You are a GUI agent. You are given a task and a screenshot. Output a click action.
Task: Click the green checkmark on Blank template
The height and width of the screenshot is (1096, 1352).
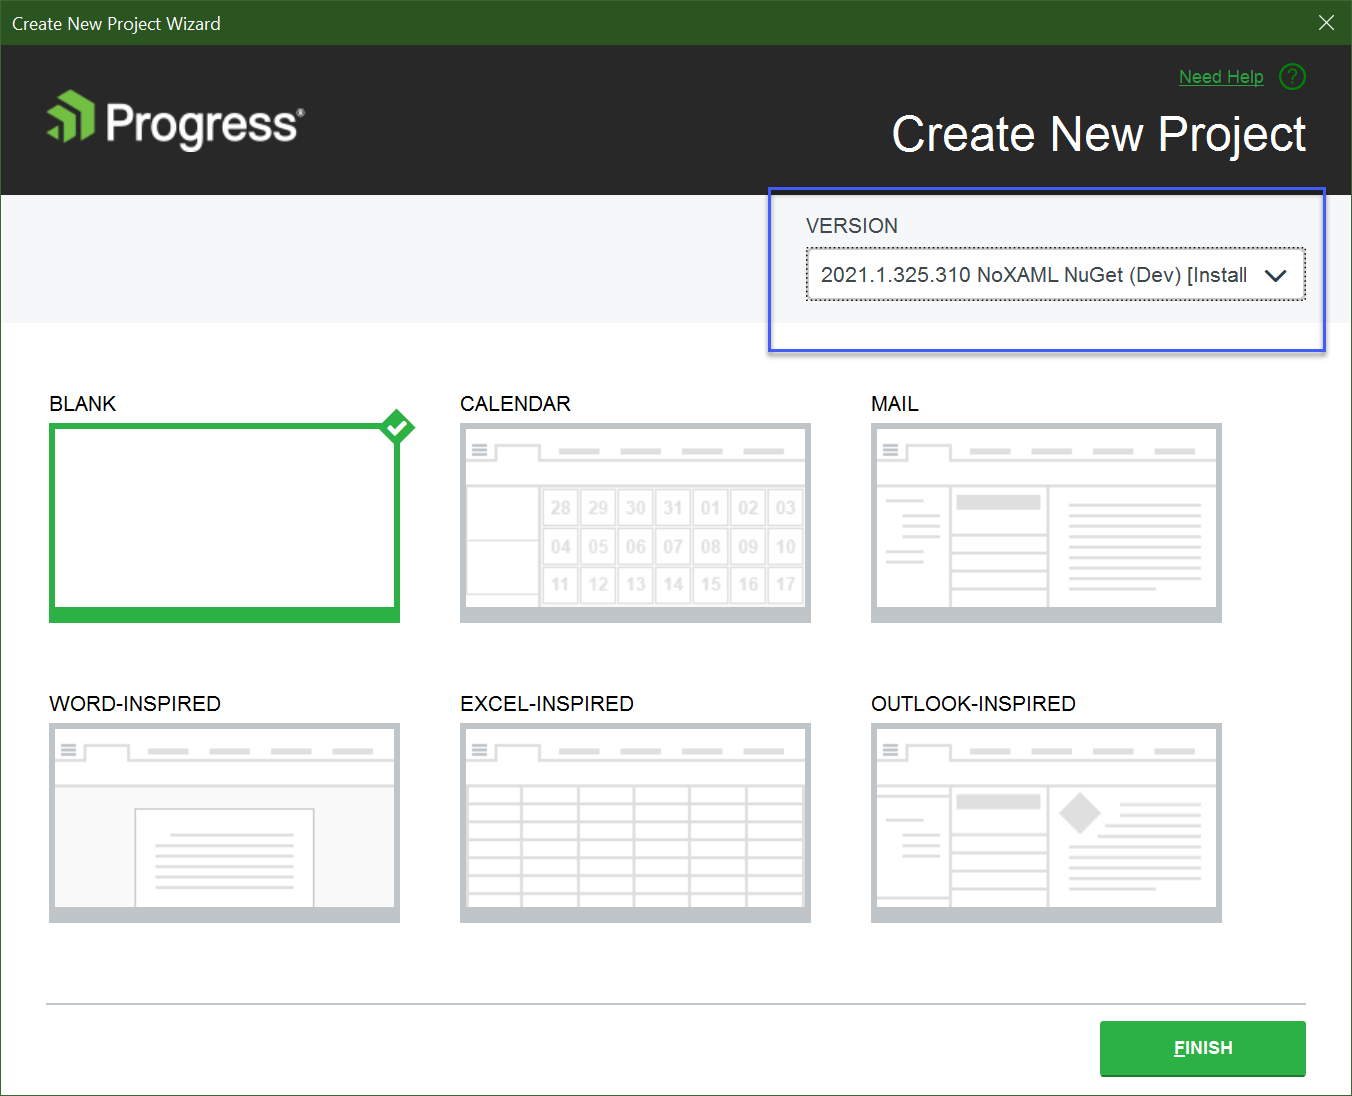click(x=397, y=426)
